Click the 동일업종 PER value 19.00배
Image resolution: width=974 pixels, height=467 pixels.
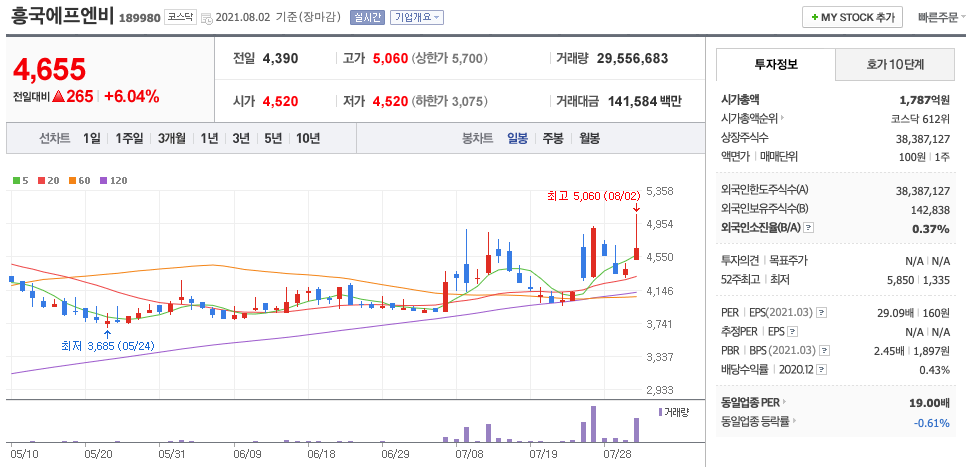coord(929,402)
